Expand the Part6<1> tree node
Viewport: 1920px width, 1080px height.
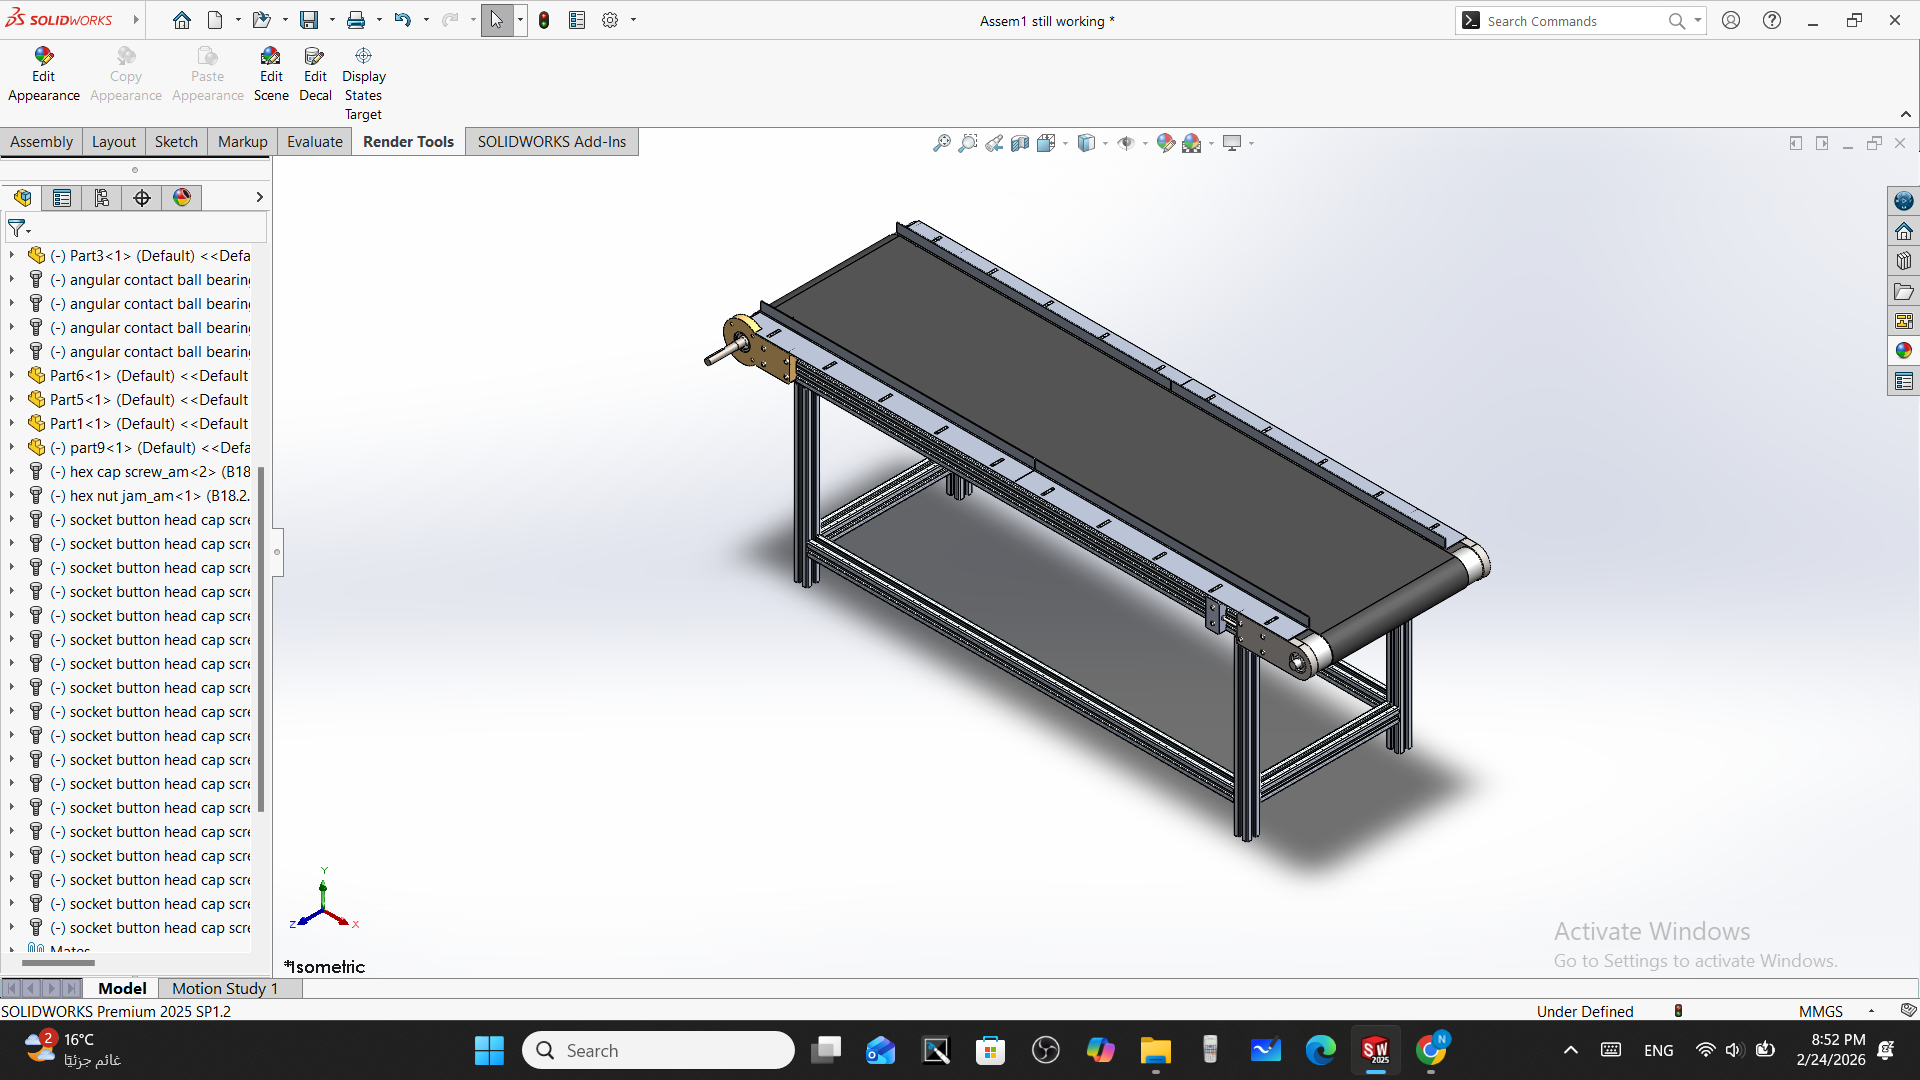[x=12, y=376]
